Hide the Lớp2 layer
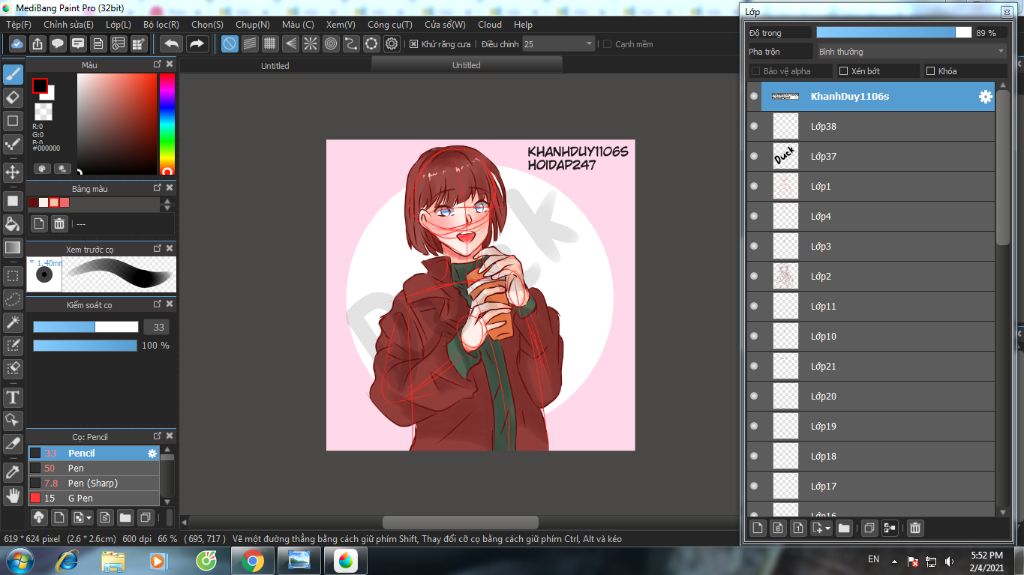 (x=754, y=276)
